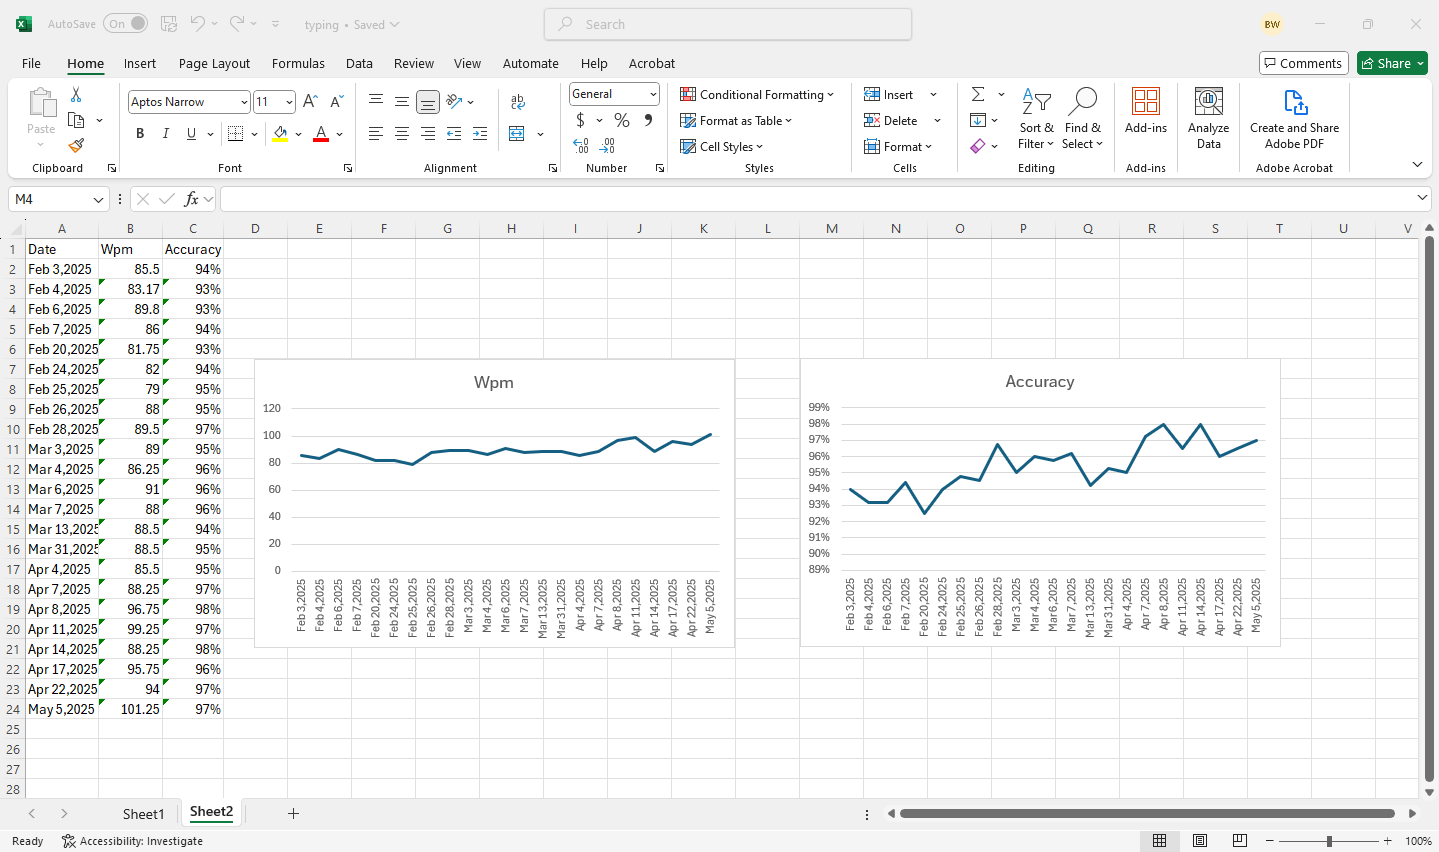Open Find & Select

pos(1083,119)
